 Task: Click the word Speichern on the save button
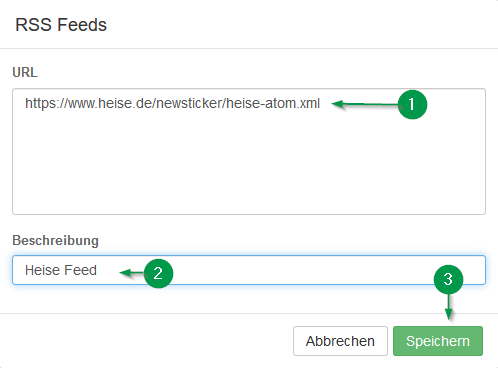[438, 341]
